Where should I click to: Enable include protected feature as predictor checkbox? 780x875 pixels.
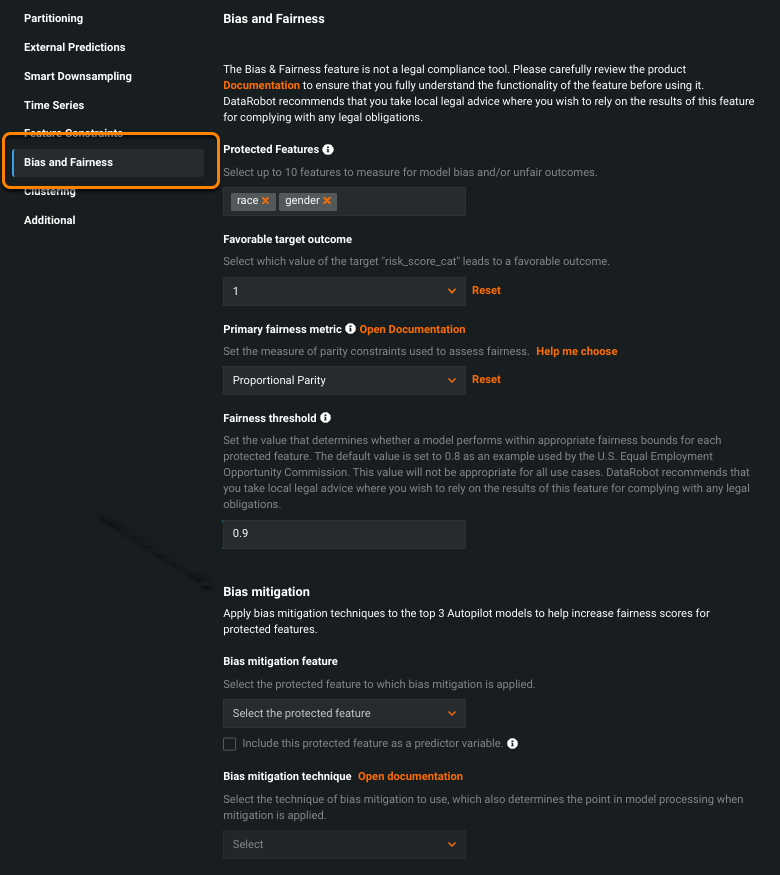(x=230, y=744)
